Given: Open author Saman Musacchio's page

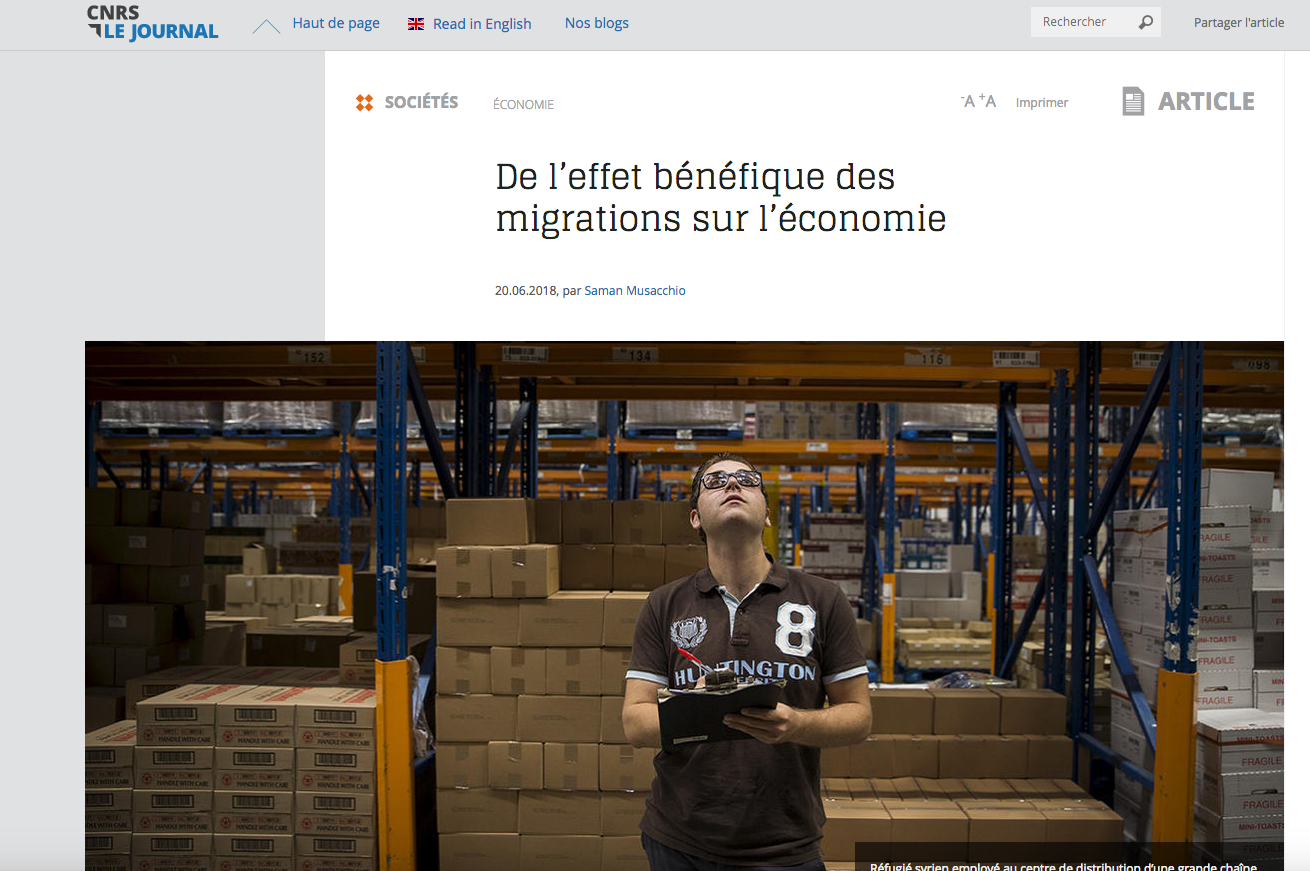Looking at the screenshot, I should (x=635, y=291).
